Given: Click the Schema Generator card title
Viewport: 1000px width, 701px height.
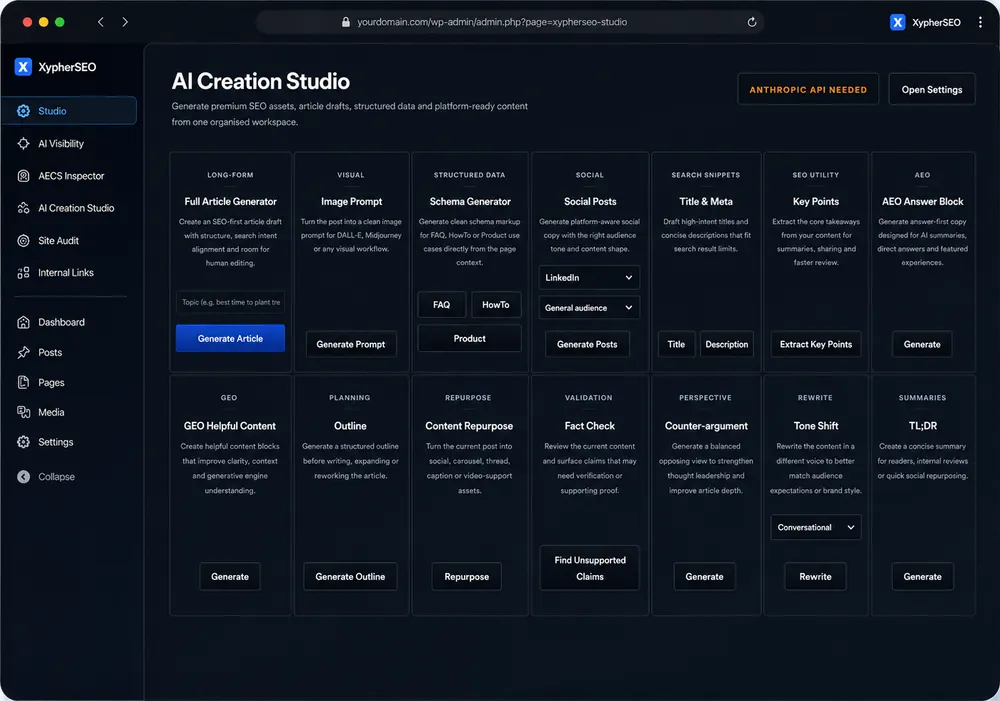Looking at the screenshot, I should click(x=470, y=202).
